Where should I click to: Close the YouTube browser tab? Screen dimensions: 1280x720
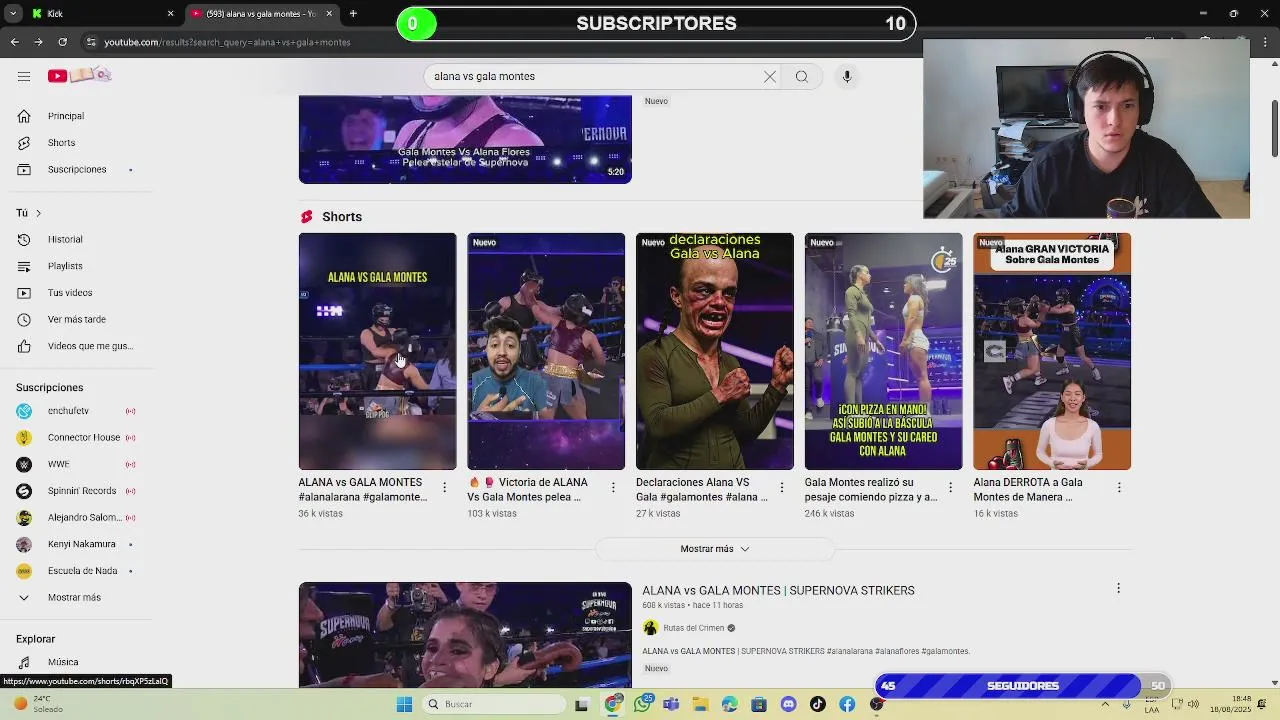click(328, 14)
